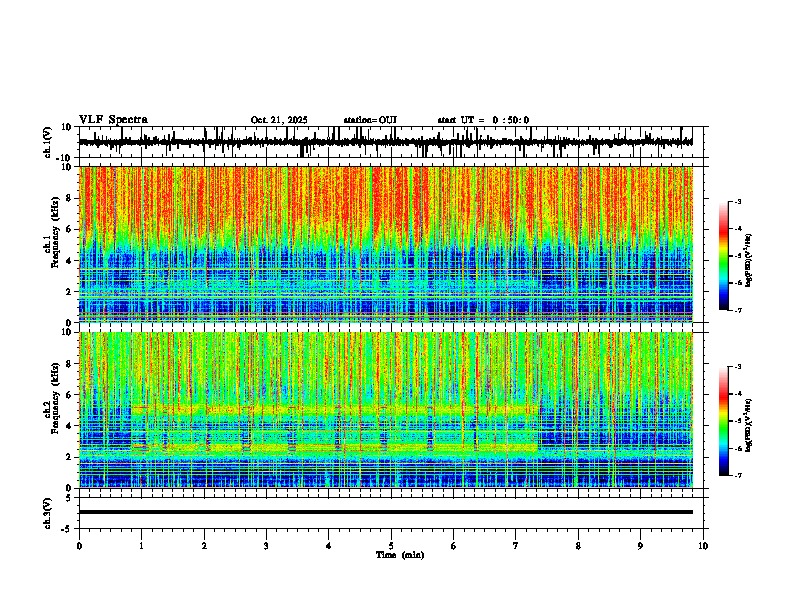
Task: Click the ch.3 flat voltage trace line
Action: [x=385, y=512]
